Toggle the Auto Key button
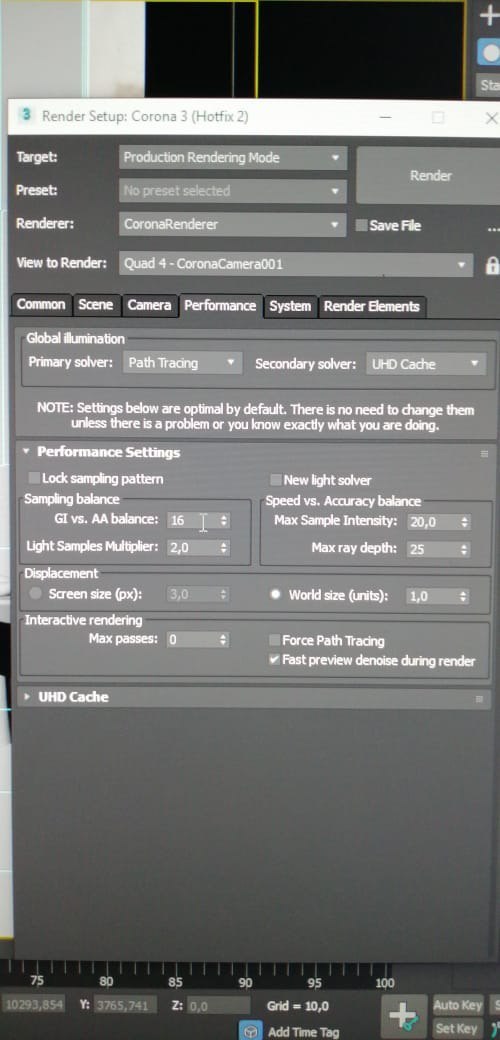The image size is (500, 1040). click(458, 1005)
